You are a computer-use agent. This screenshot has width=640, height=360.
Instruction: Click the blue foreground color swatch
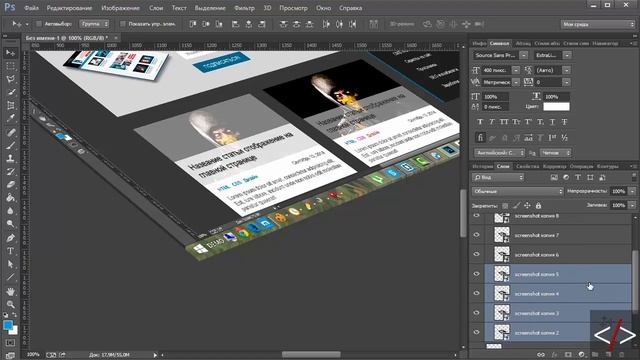[x=8, y=325]
